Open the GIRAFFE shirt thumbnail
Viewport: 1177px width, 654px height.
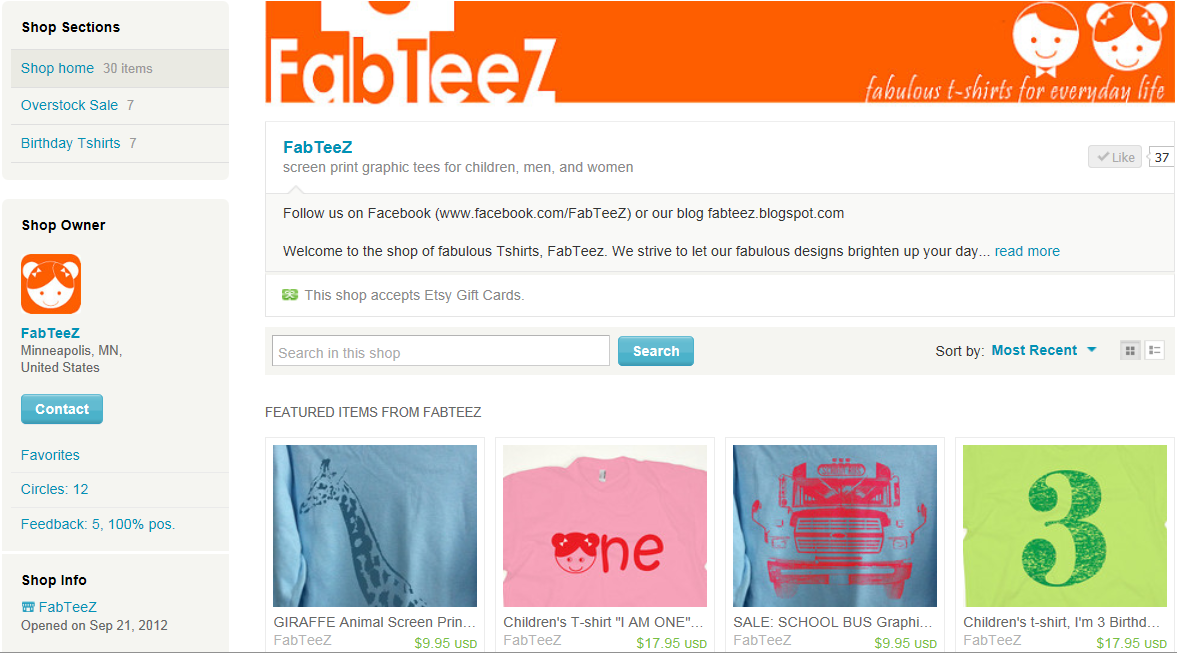coord(375,526)
